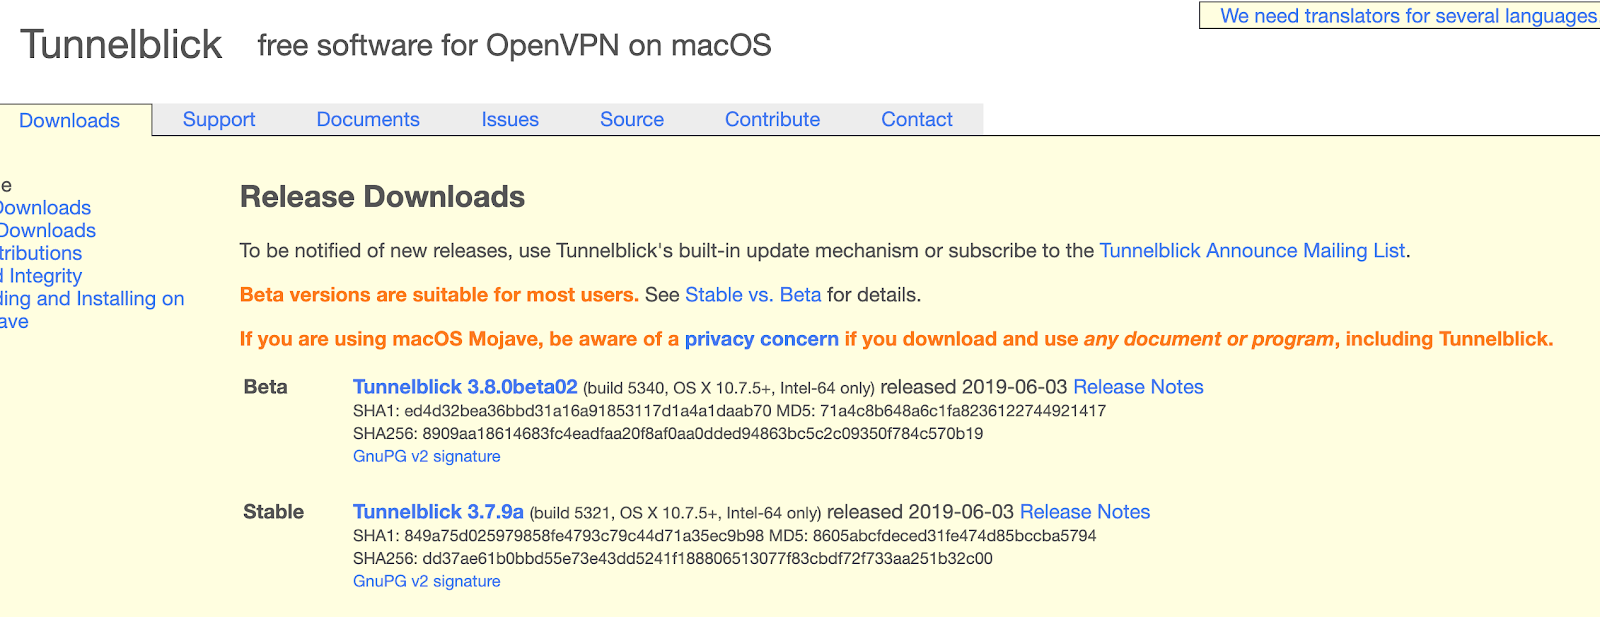The height and width of the screenshot is (617, 1600).
Task: Open the Contribute tab
Action: click(772, 120)
